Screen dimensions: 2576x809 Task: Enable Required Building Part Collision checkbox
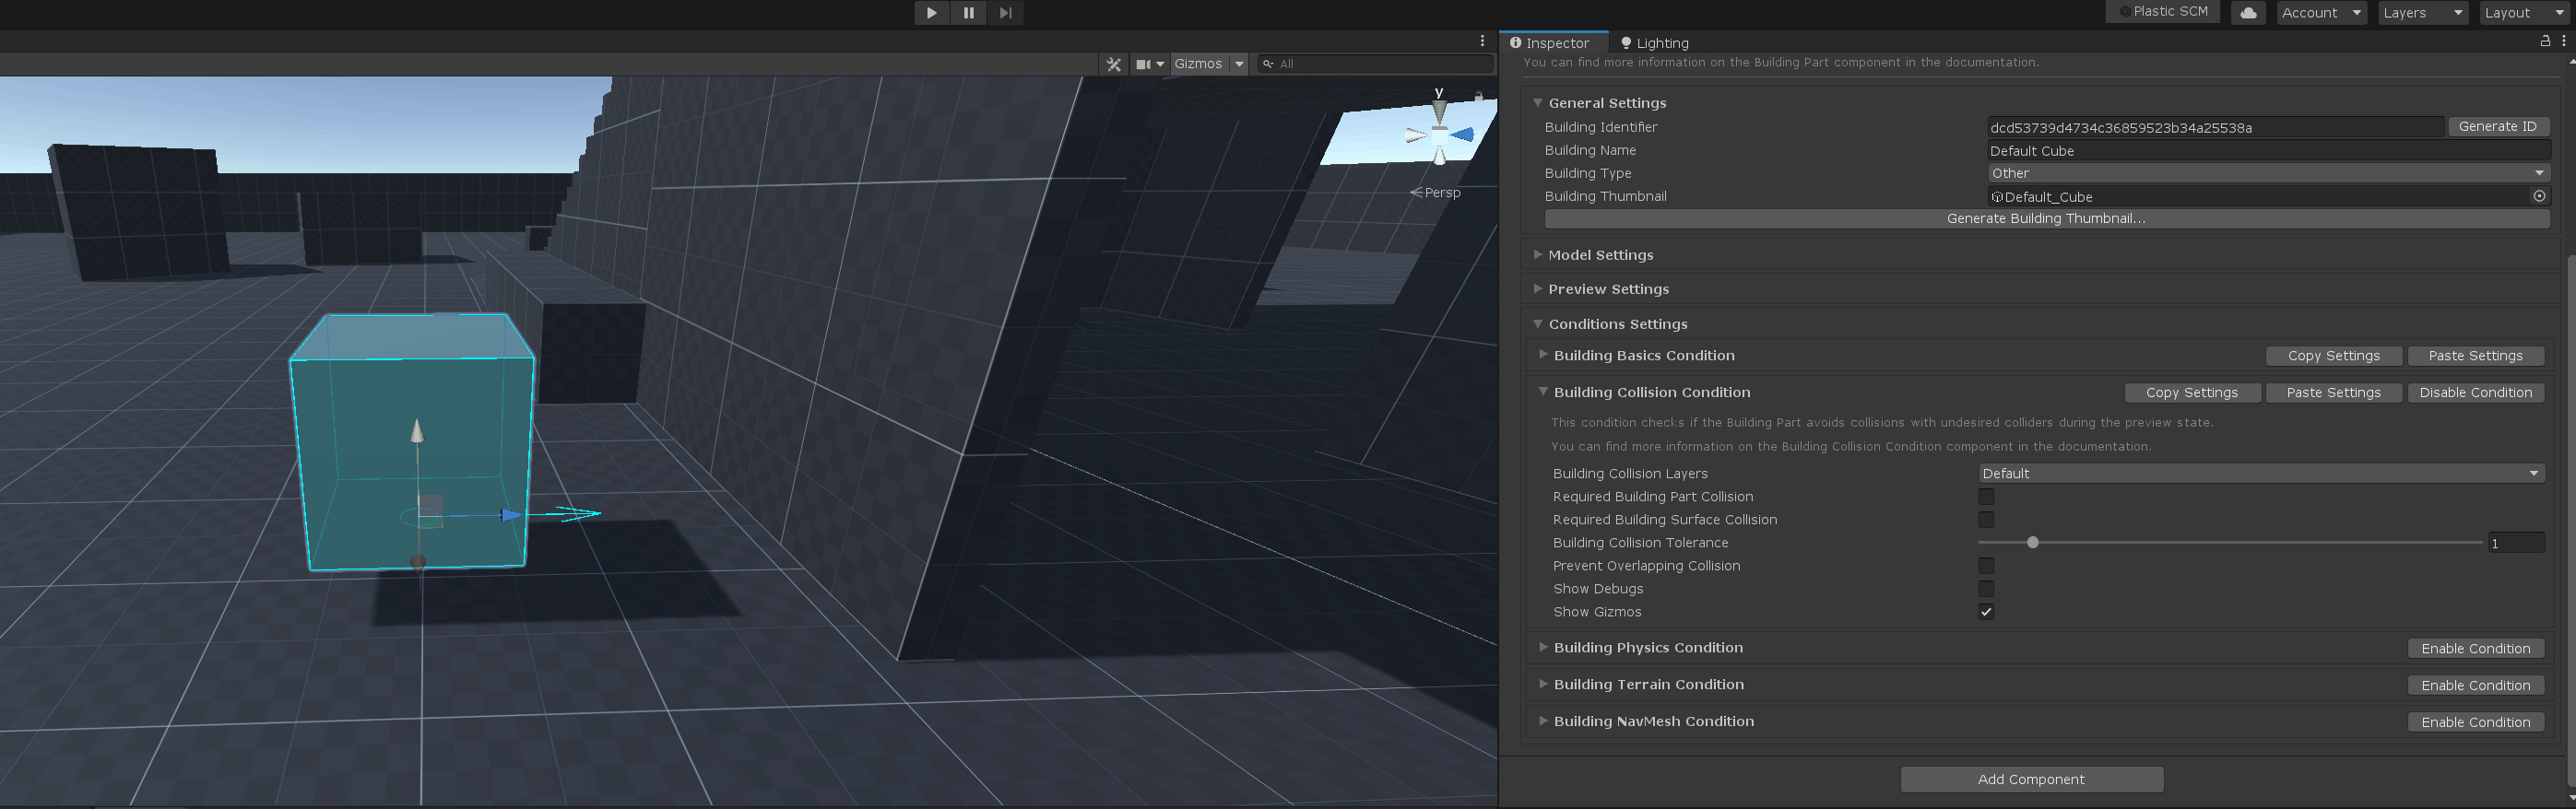(x=1986, y=497)
